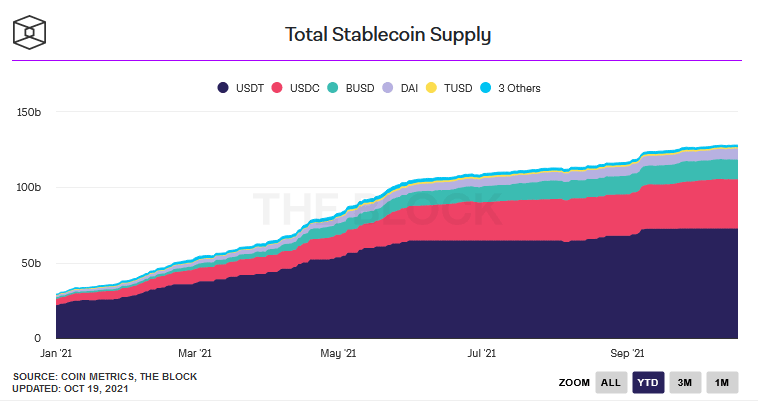Screen dimensions: 758x401
Task: Zoom chart to 1M
Action: (x=721, y=382)
